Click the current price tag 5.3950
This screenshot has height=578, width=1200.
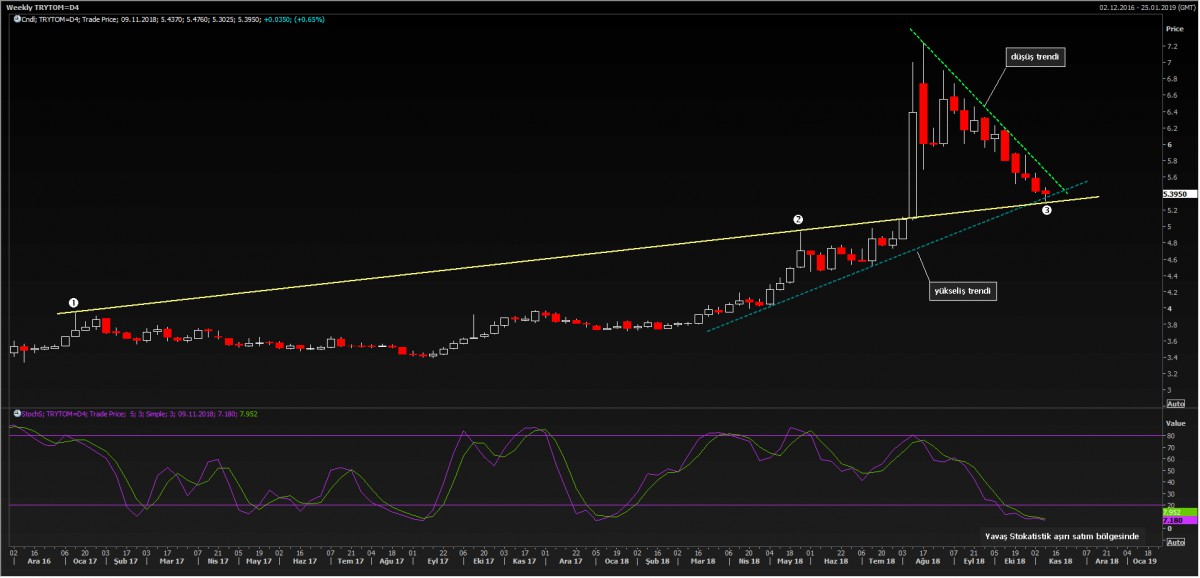click(x=1175, y=194)
